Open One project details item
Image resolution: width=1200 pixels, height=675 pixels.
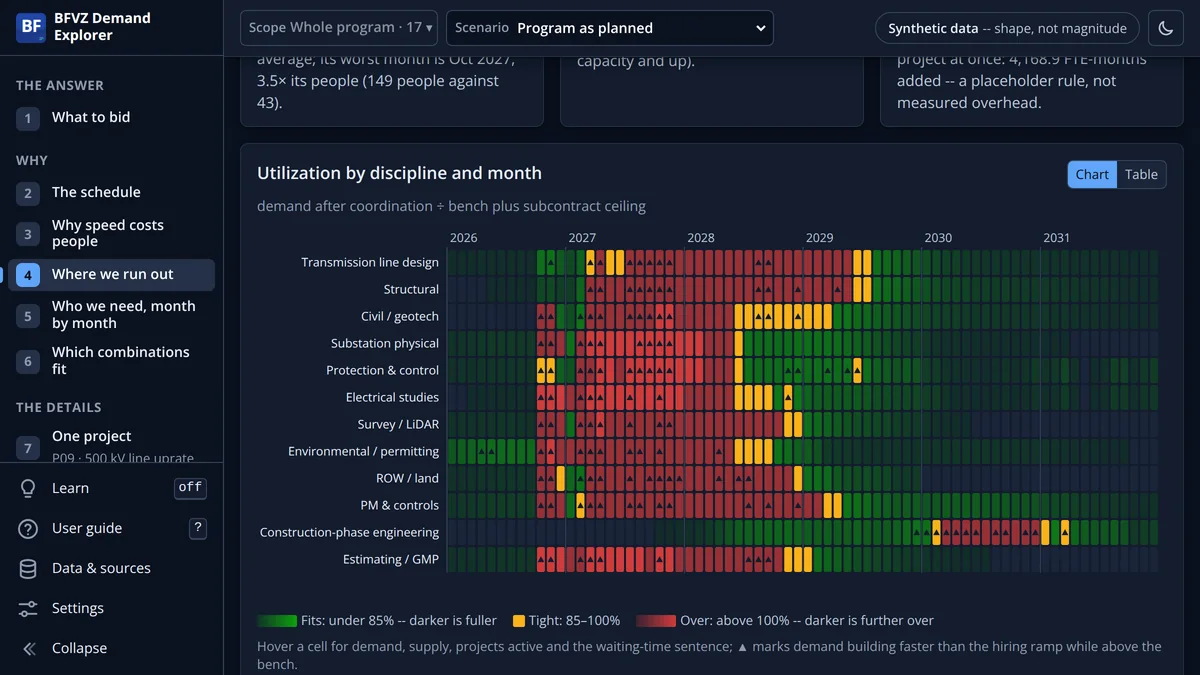click(x=112, y=445)
